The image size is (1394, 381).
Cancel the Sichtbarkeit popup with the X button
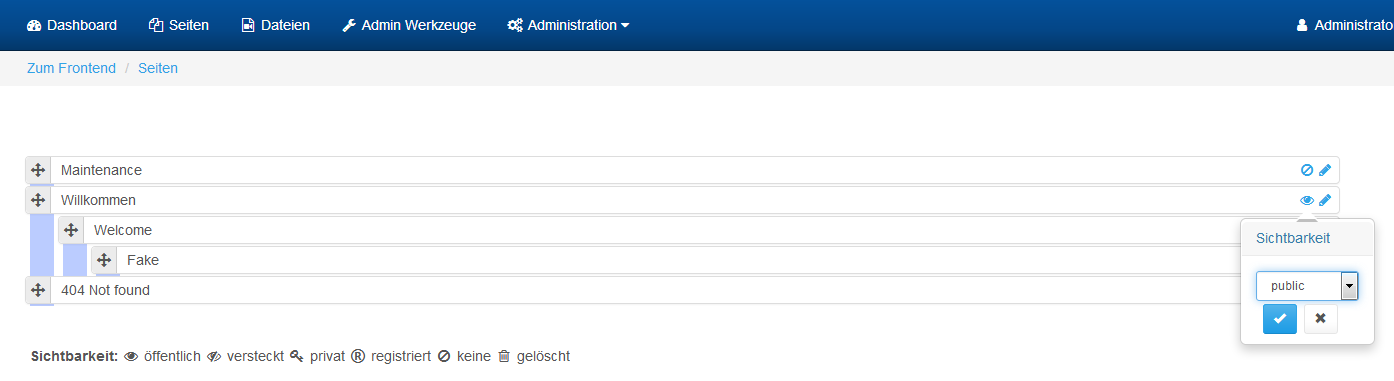point(1320,319)
